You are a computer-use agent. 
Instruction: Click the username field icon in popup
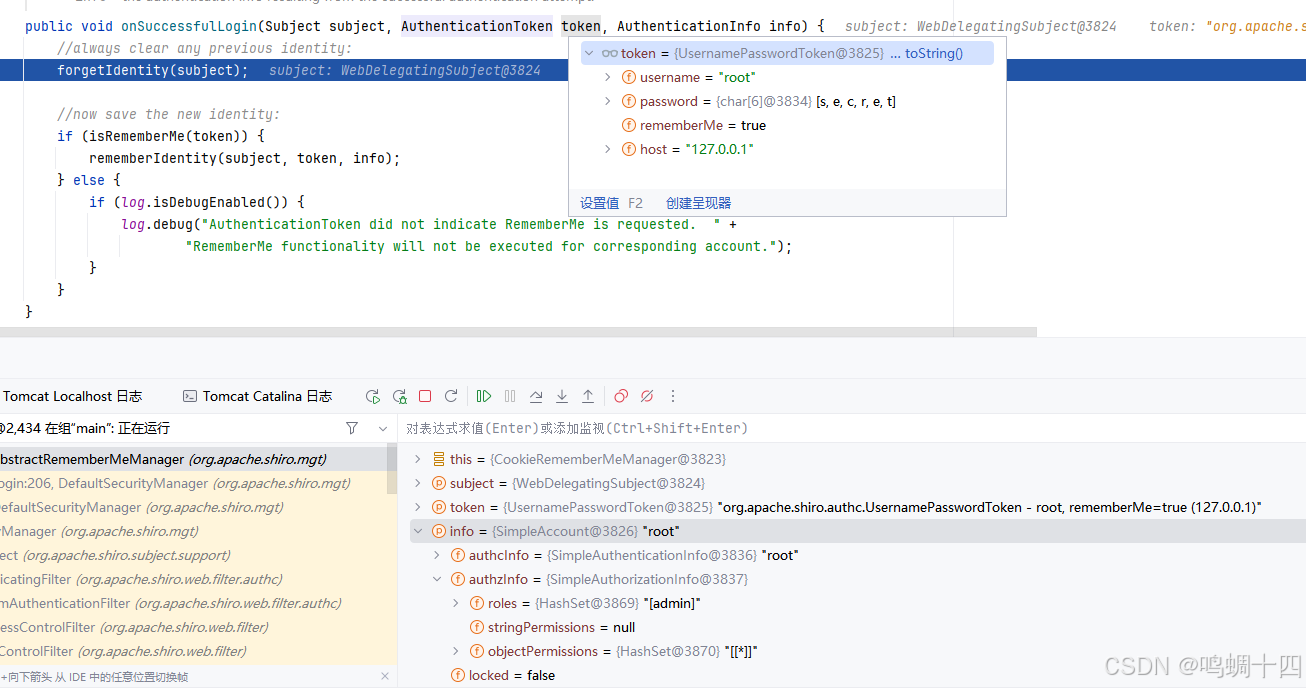coord(629,77)
